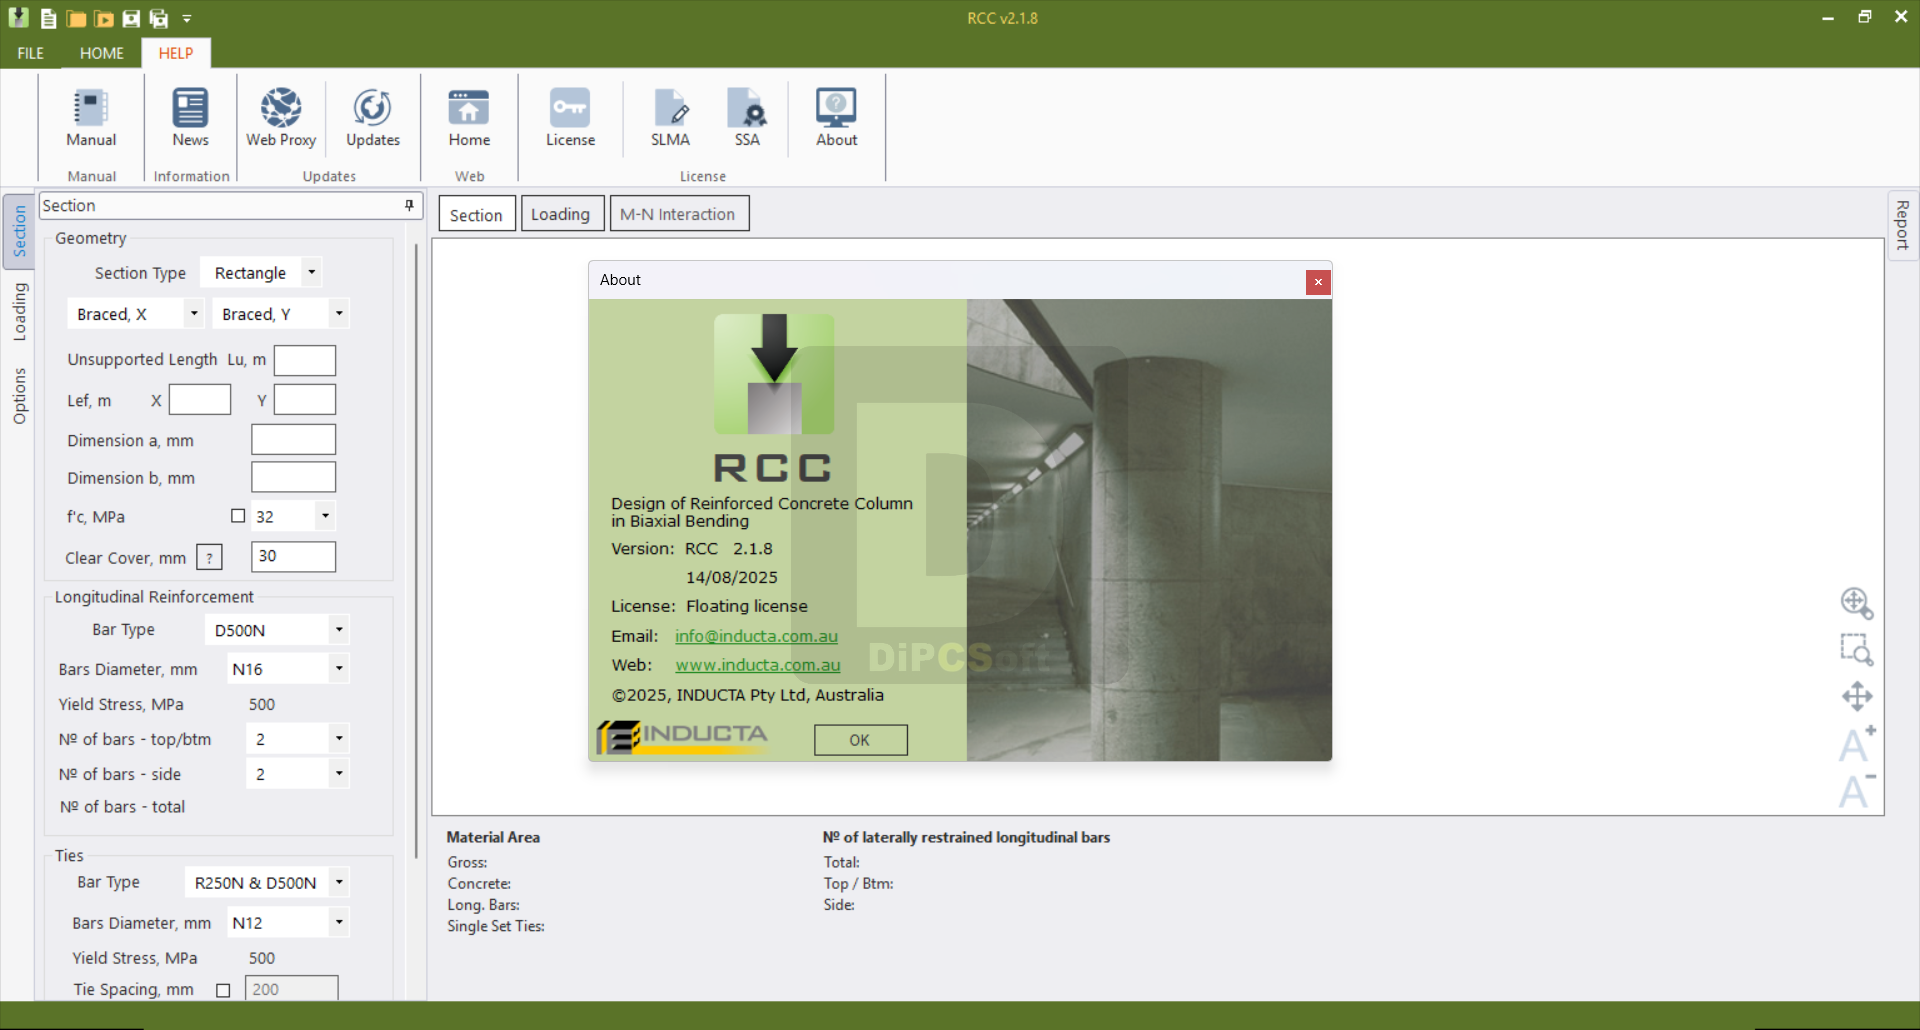Click the Section panel title header
The image size is (1920, 1030).
(x=230, y=205)
